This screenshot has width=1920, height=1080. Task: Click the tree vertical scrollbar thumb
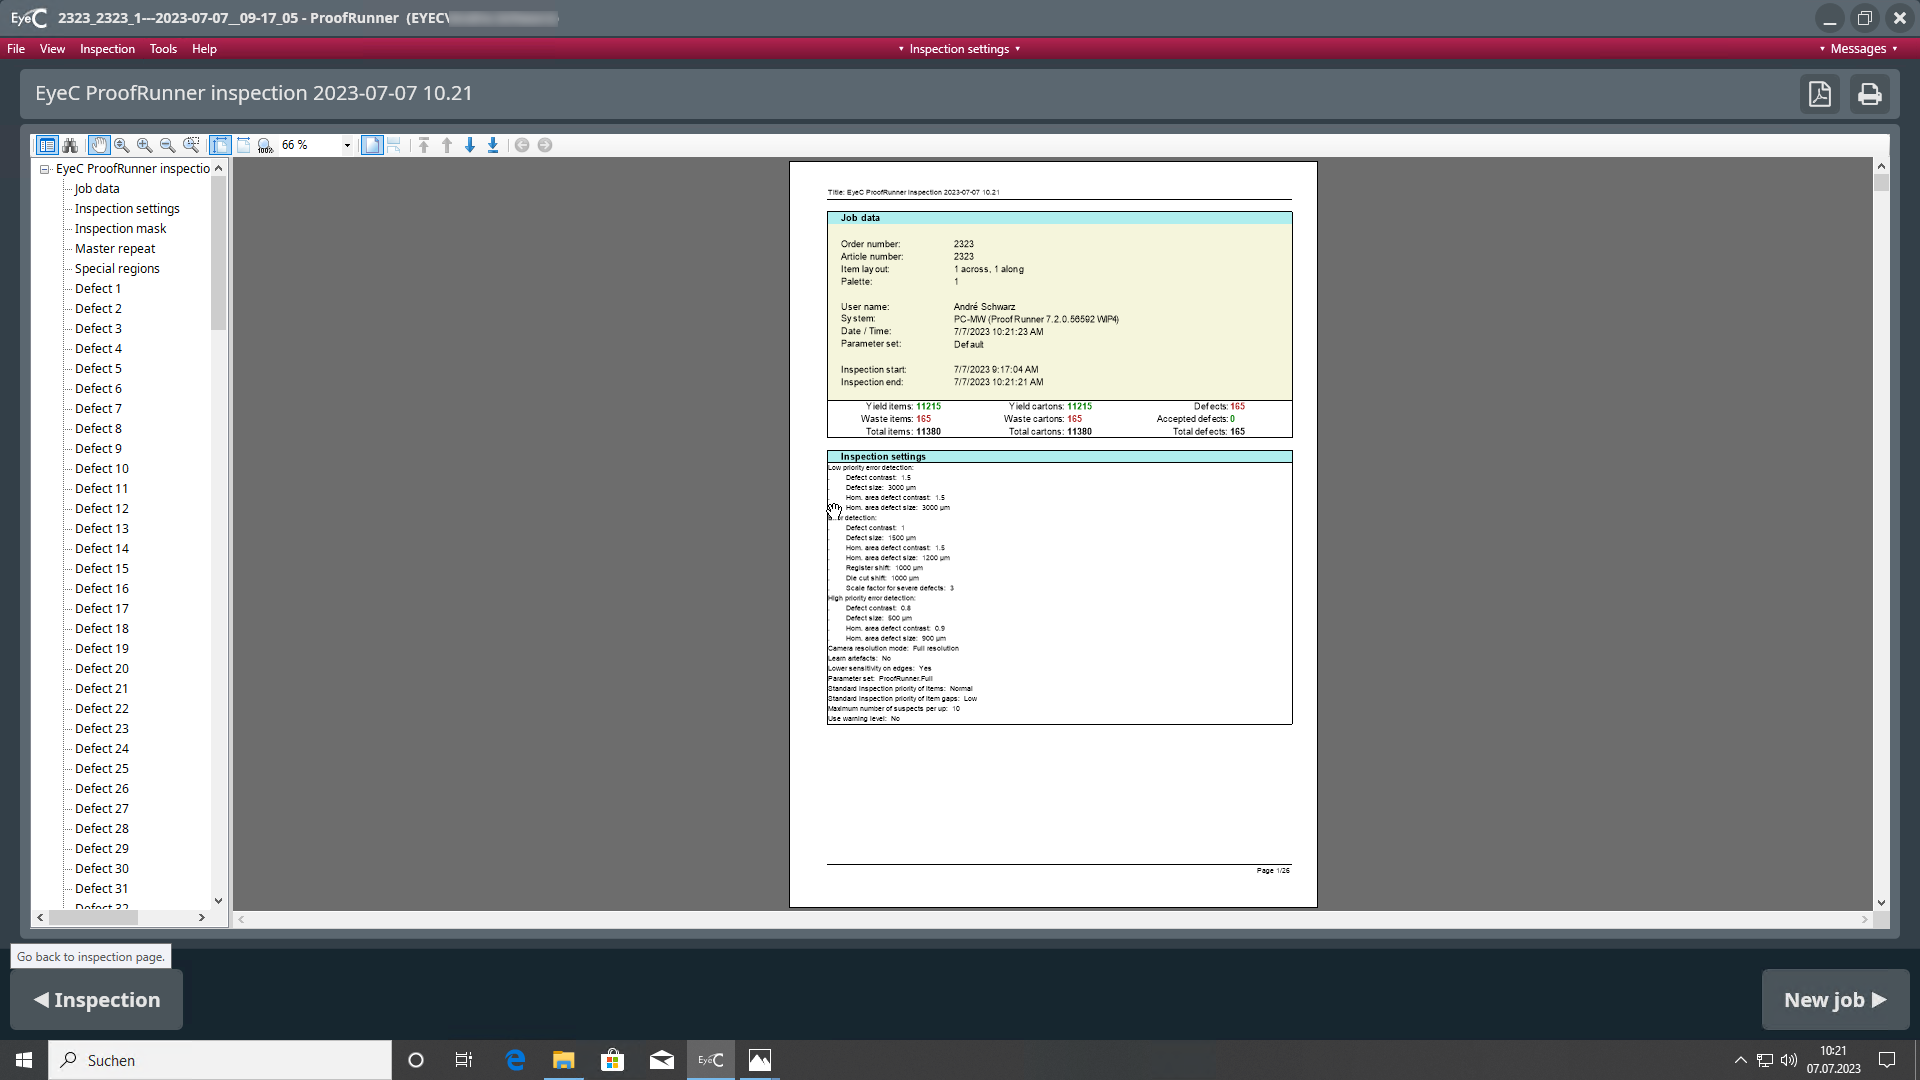218,254
